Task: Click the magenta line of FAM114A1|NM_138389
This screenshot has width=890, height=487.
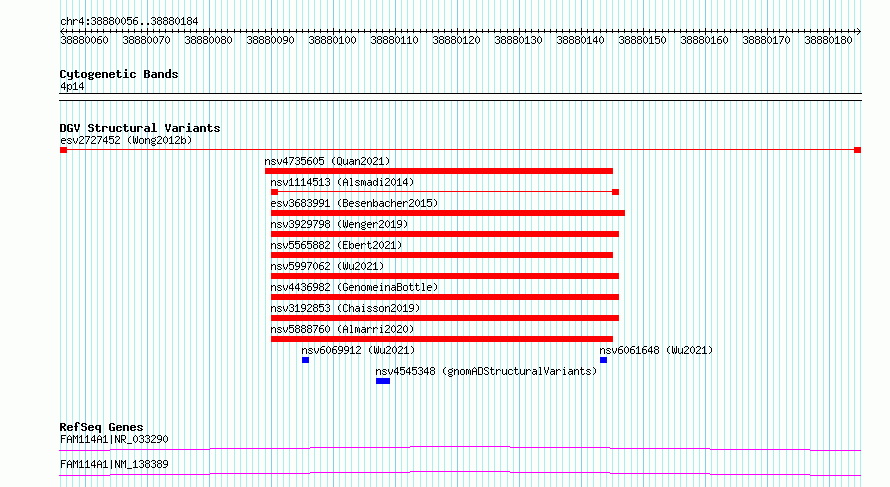Action: tap(460, 473)
